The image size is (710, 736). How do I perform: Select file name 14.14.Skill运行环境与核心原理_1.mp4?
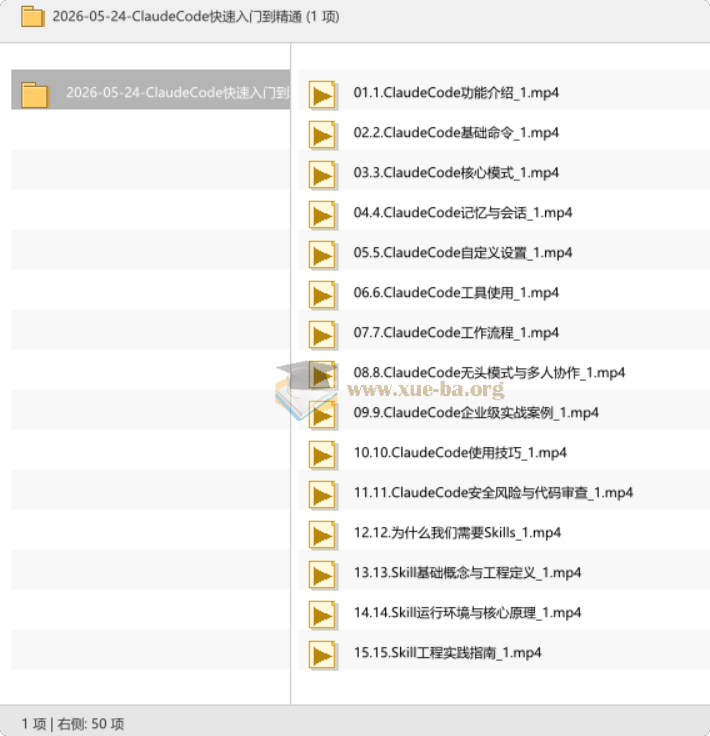tap(467, 613)
